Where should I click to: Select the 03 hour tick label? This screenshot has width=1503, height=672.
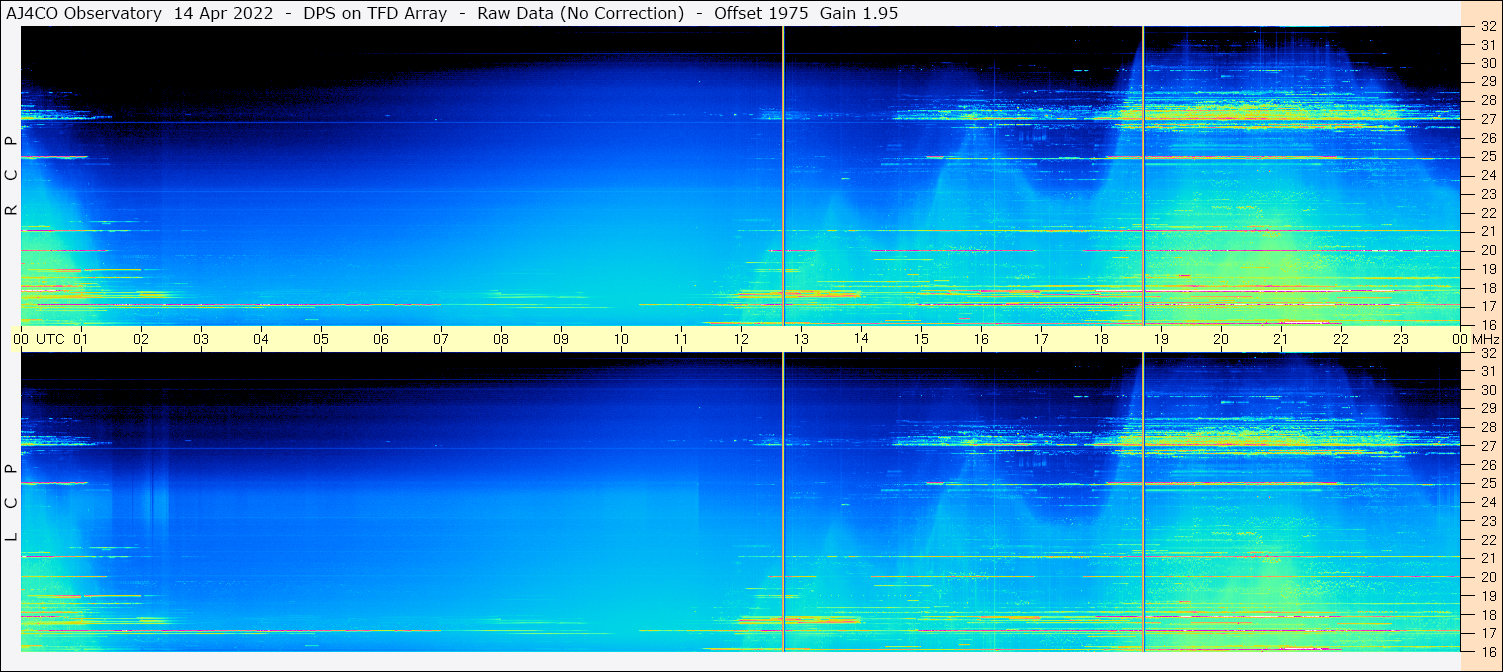coord(201,339)
